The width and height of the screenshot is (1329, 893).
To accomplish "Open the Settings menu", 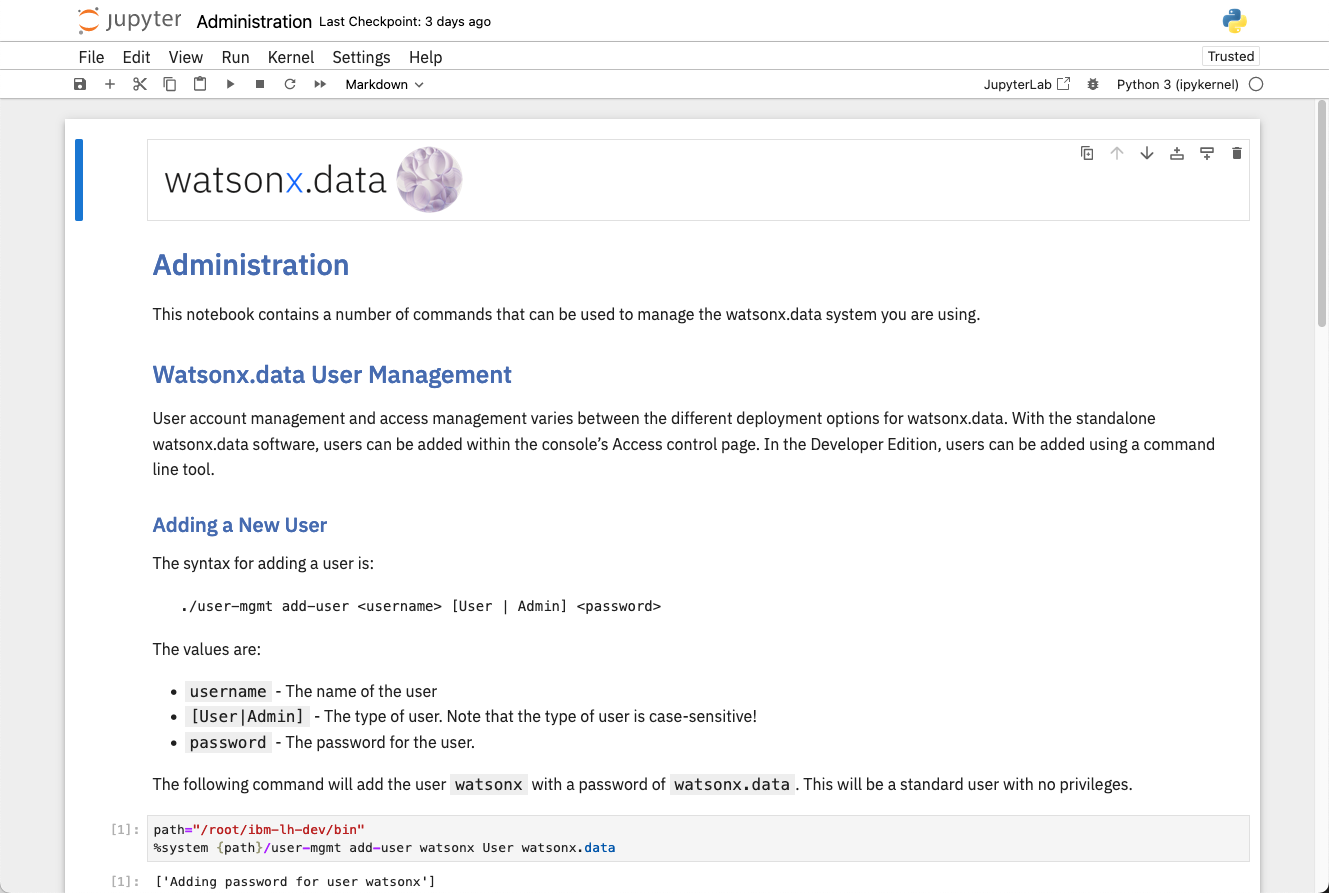I will (361, 57).
